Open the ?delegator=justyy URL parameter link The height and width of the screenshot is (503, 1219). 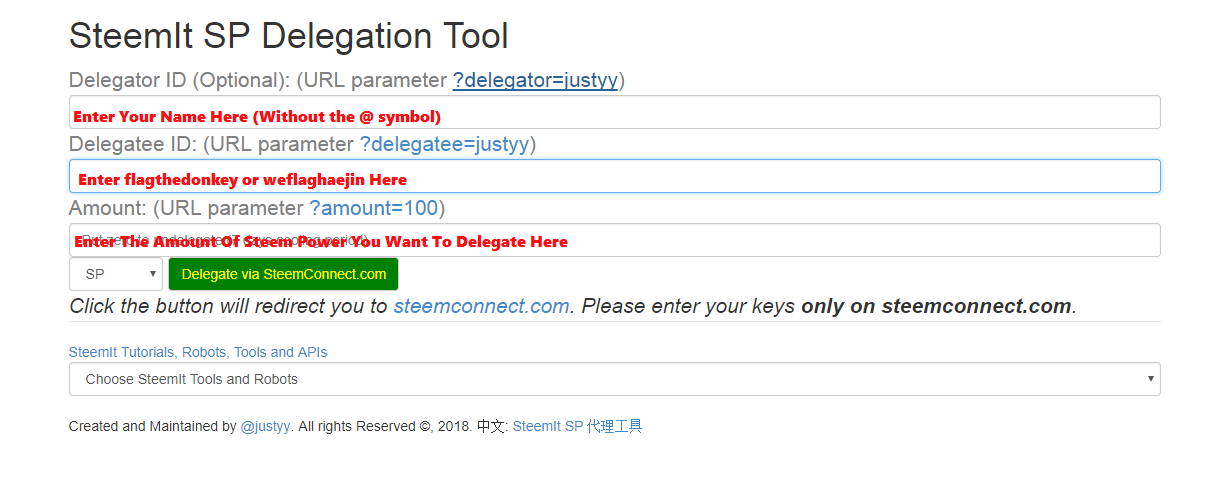(x=535, y=80)
